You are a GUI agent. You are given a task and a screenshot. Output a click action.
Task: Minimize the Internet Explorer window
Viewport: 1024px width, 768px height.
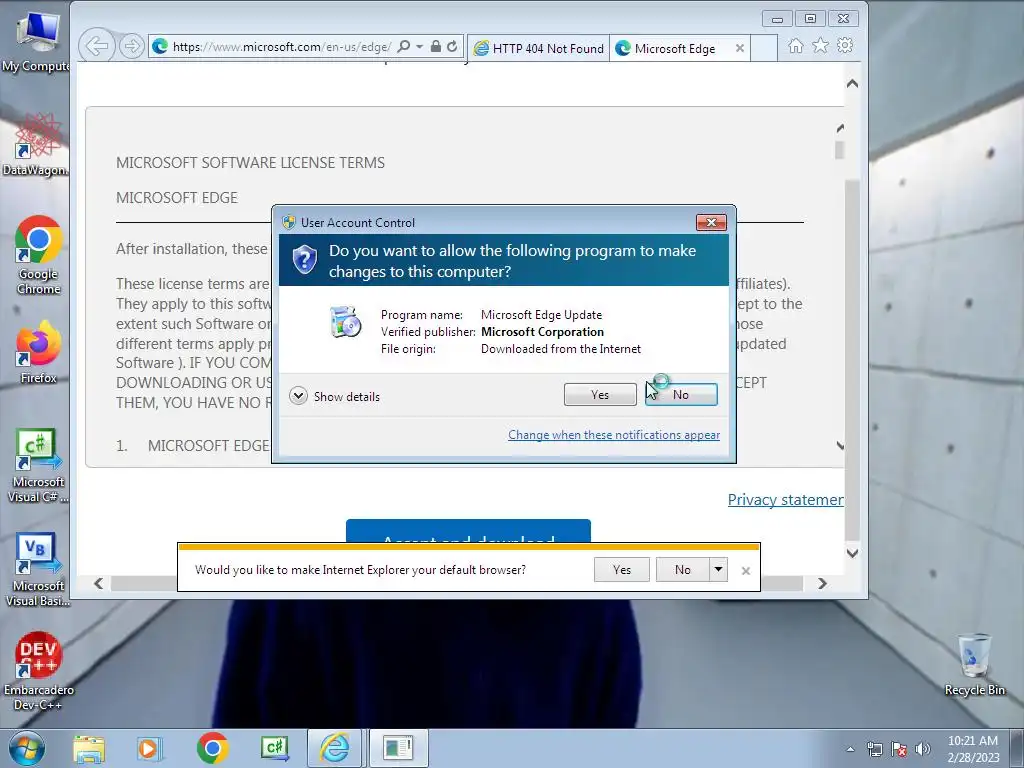coord(777,19)
